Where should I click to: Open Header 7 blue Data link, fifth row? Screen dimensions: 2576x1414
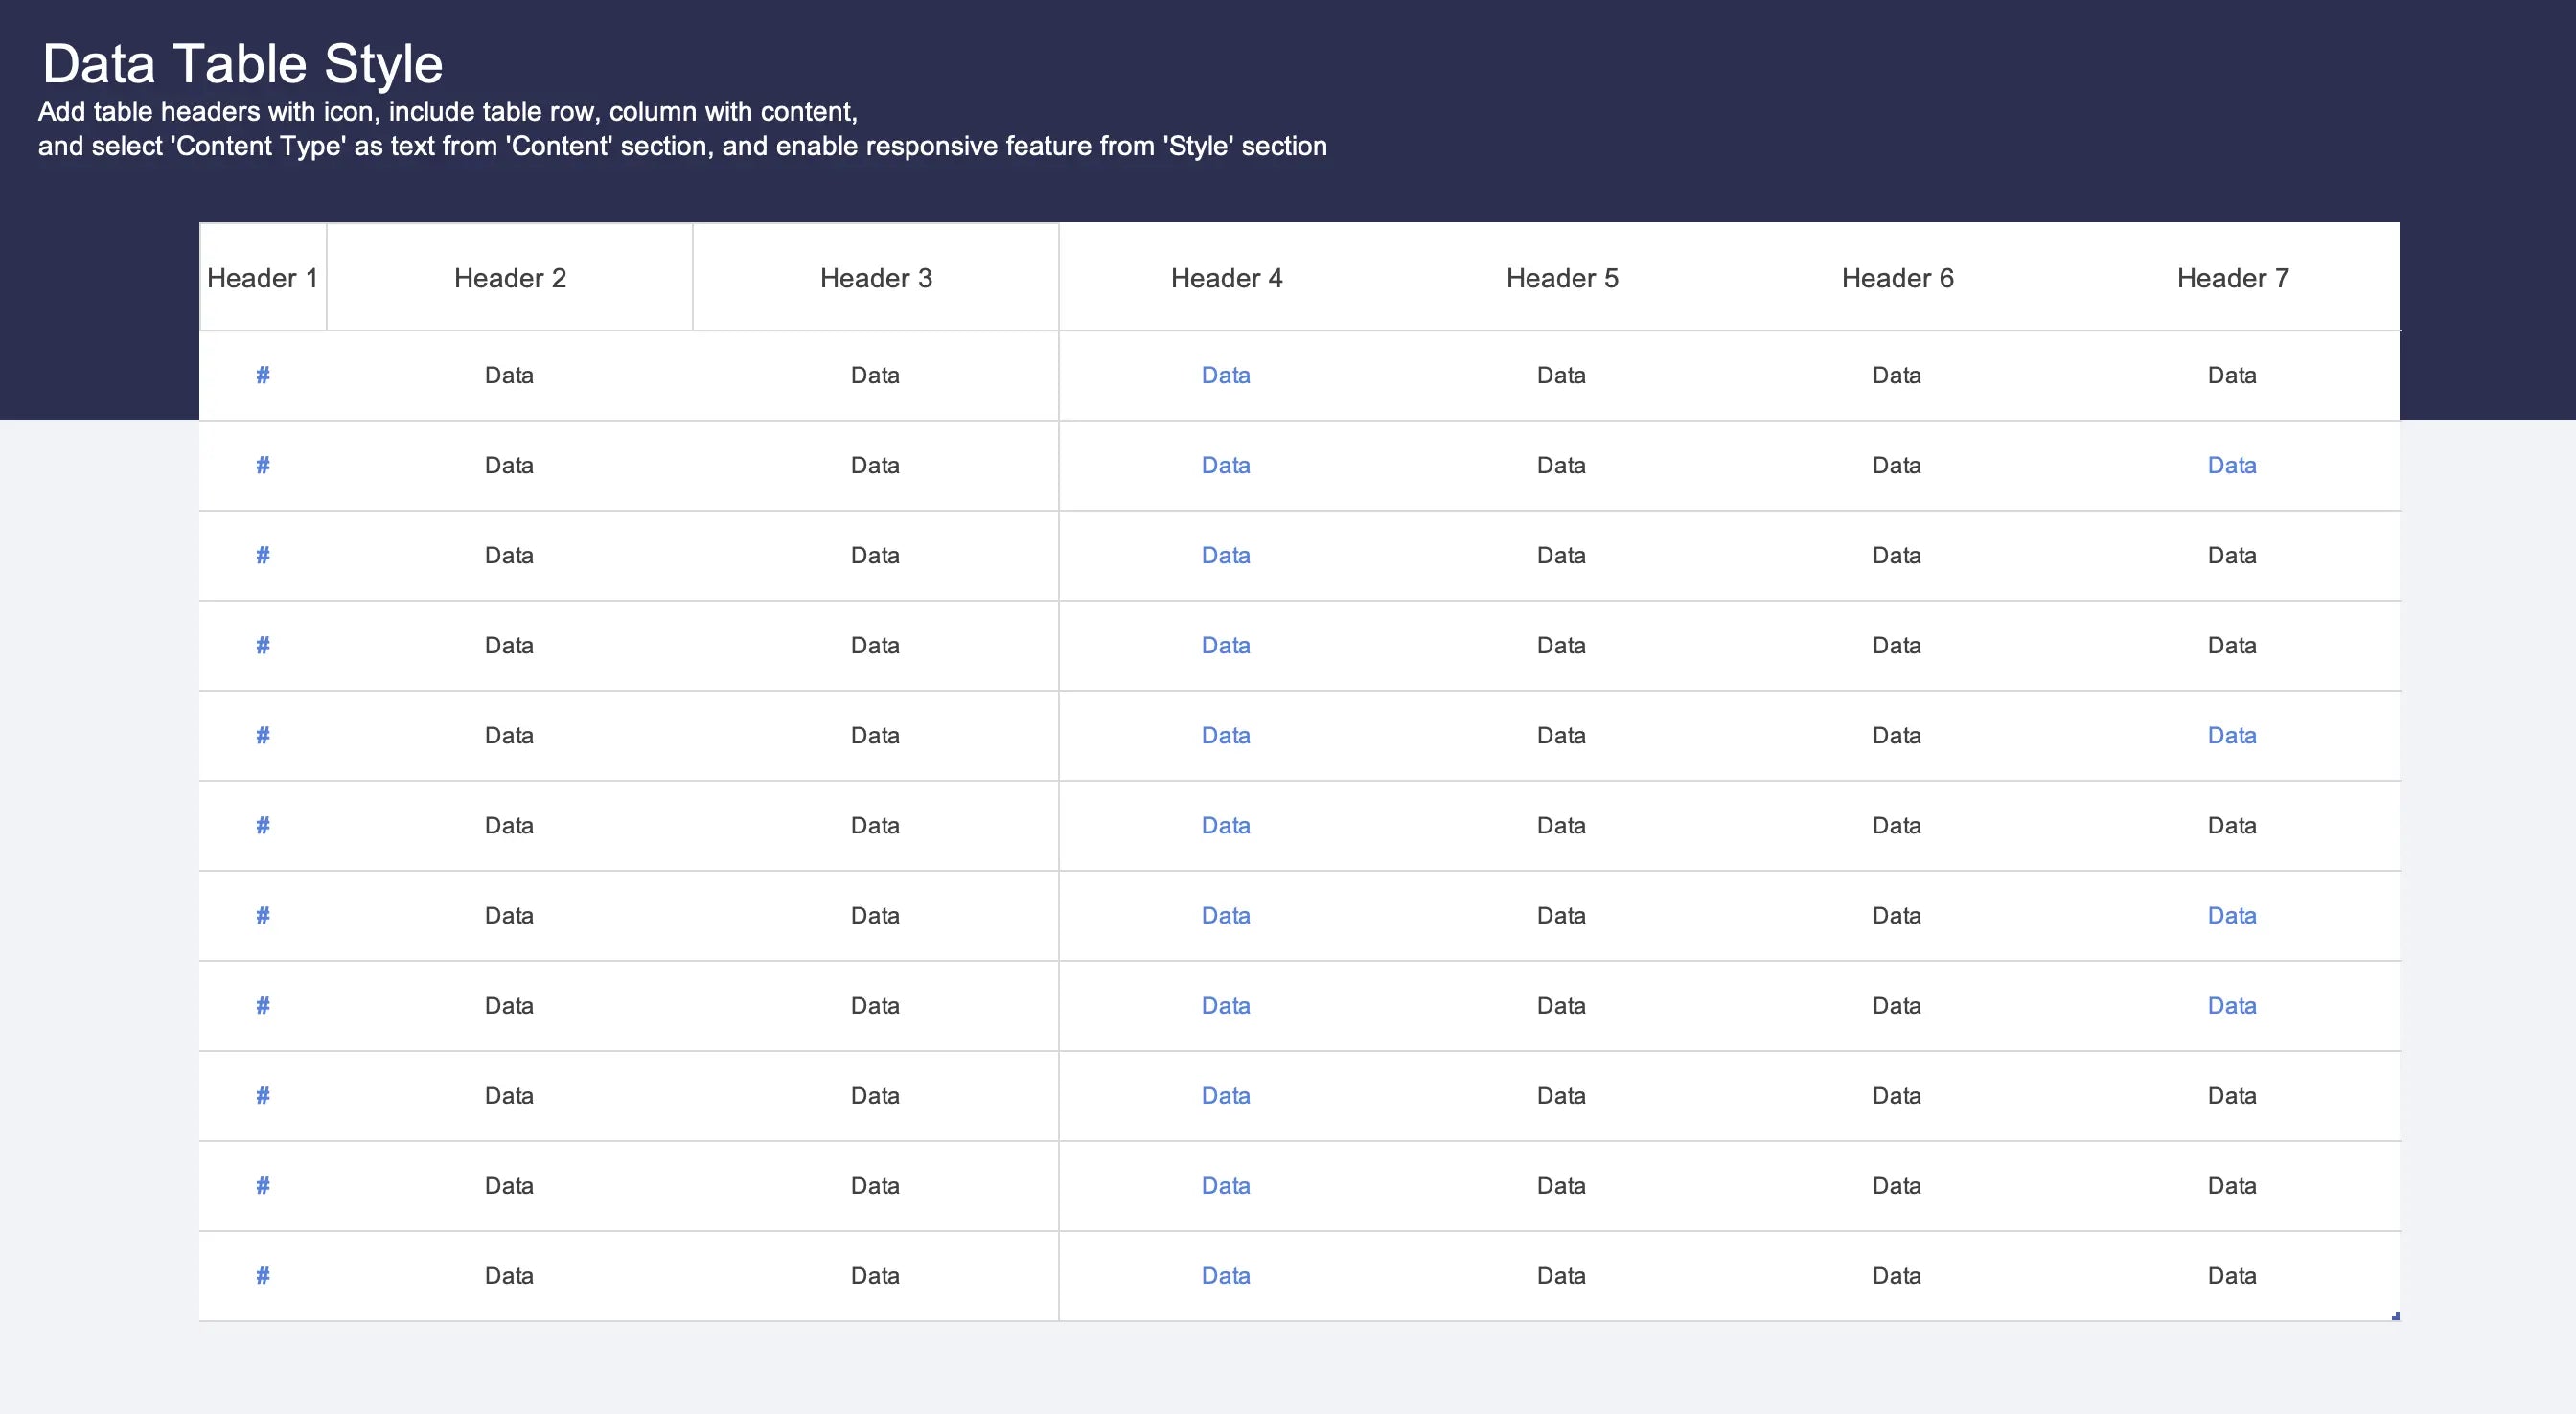click(2232, 735)
